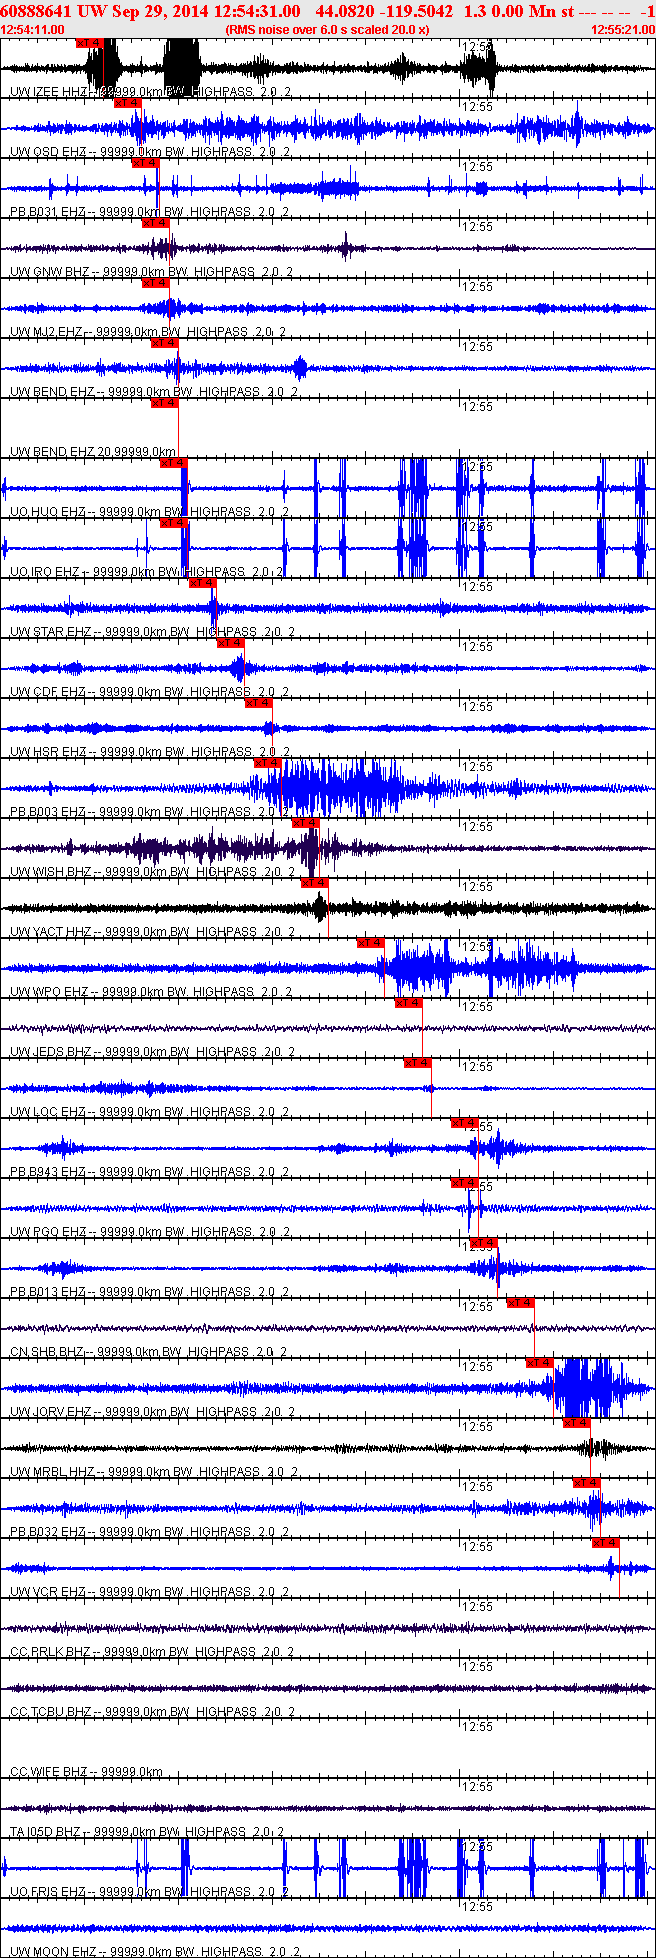Click the xT pick marker on PB B943 trace
Screen dimensions: 656x1958
tap(464, 1123)
